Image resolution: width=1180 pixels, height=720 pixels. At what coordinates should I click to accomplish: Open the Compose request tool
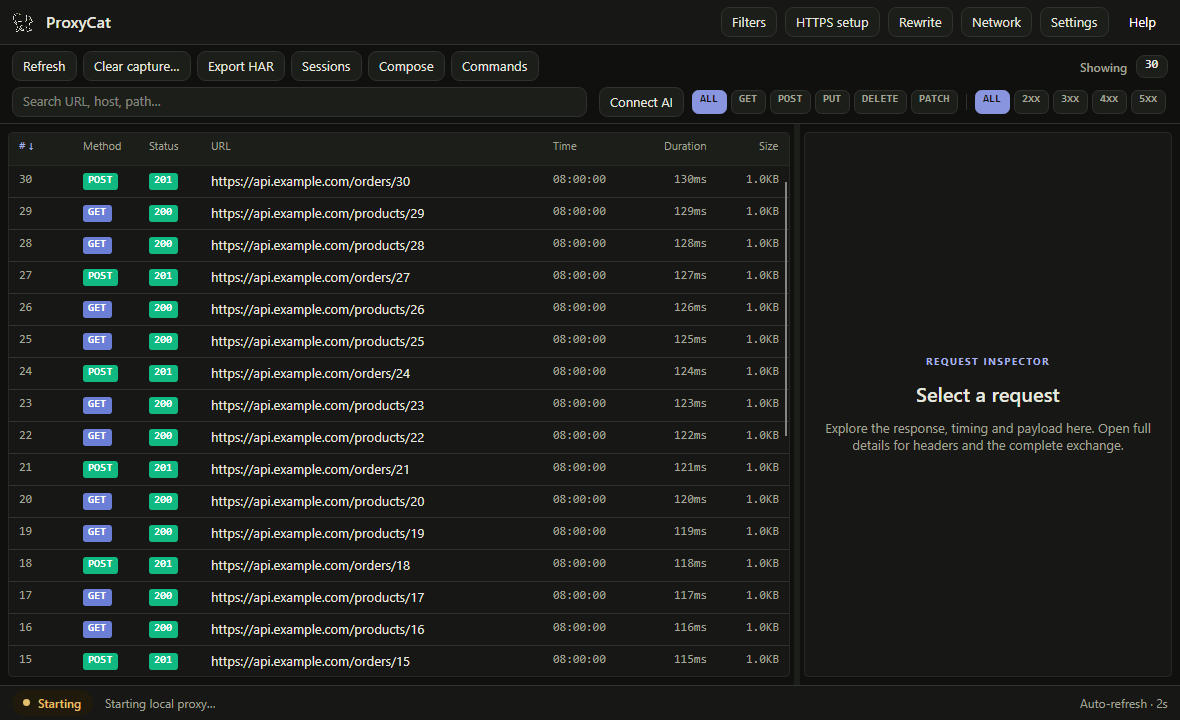point(406,66)
